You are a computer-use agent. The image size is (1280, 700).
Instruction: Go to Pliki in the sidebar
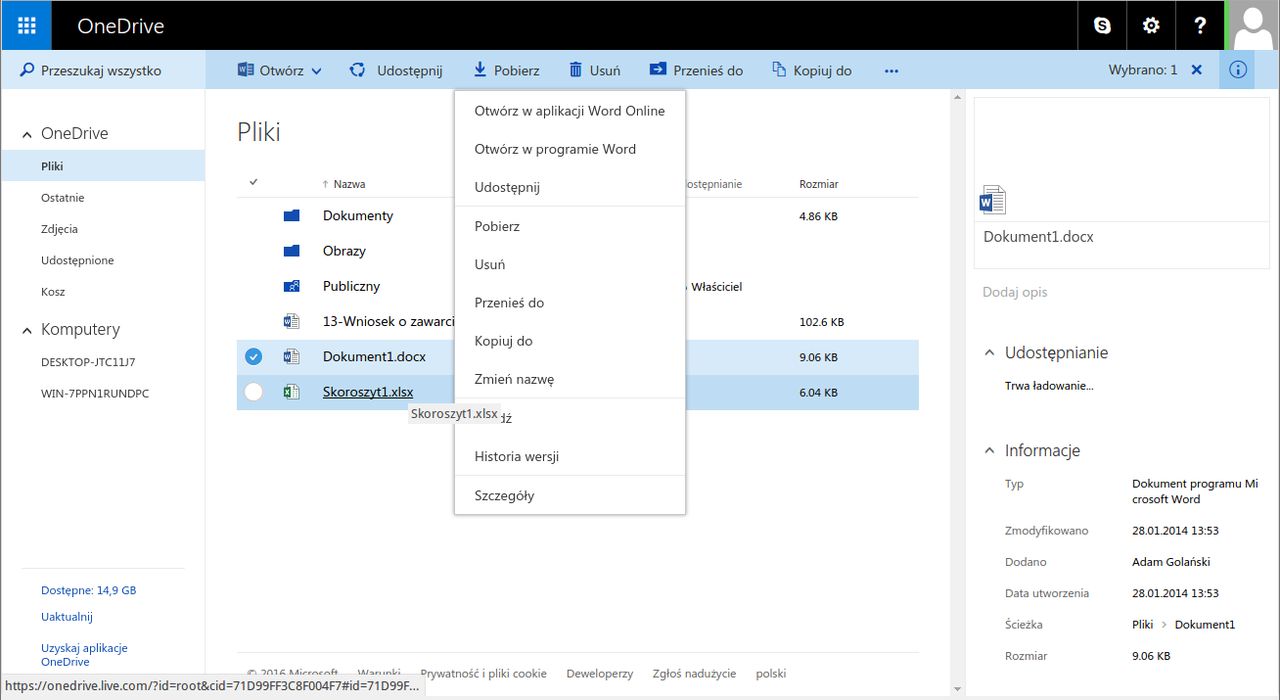[x=103, y=166]
